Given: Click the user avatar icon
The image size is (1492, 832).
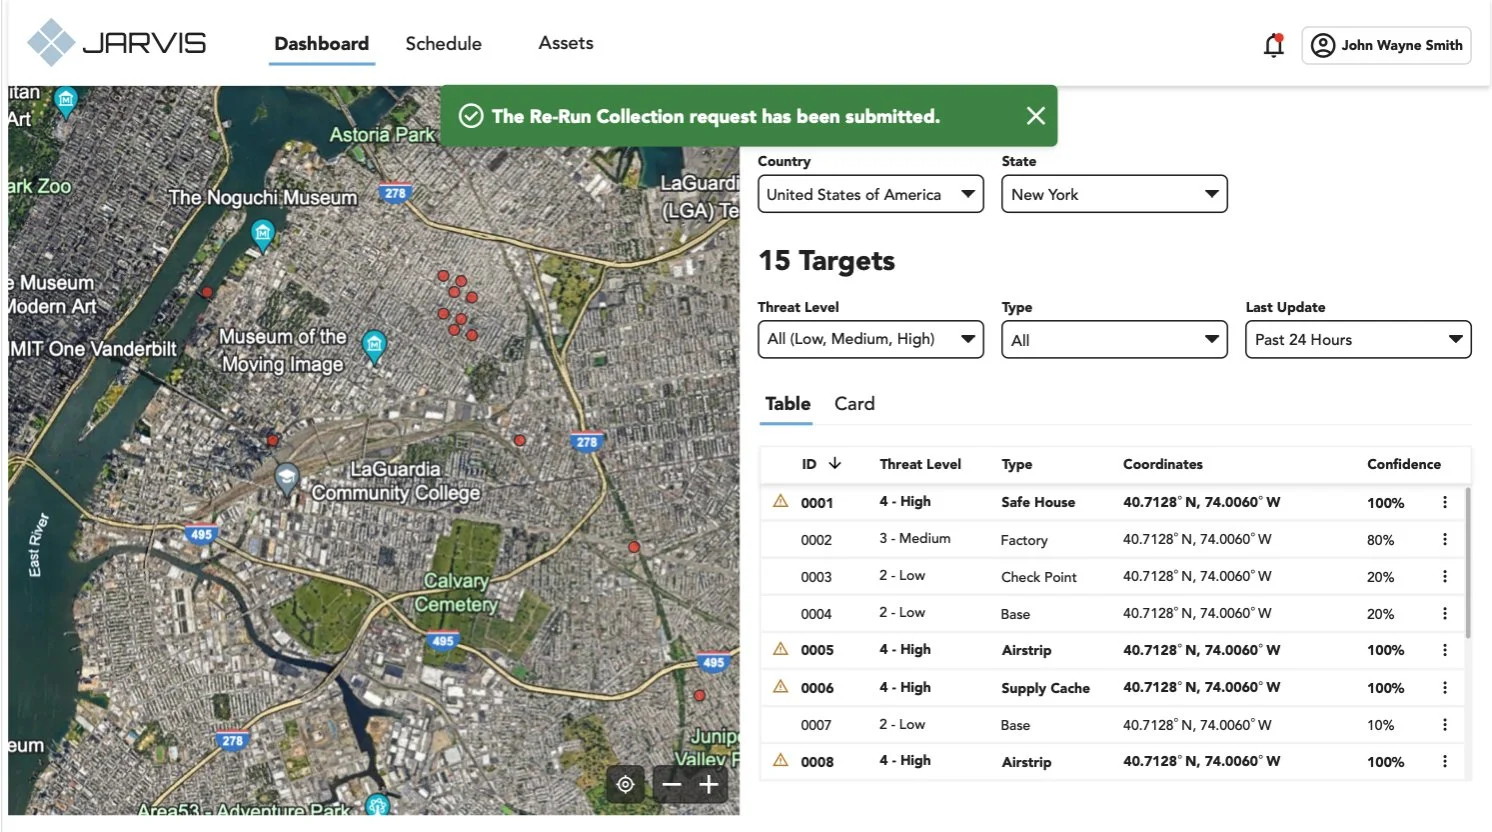Looking at the screenshot, I should click(x=1322, y=45).
